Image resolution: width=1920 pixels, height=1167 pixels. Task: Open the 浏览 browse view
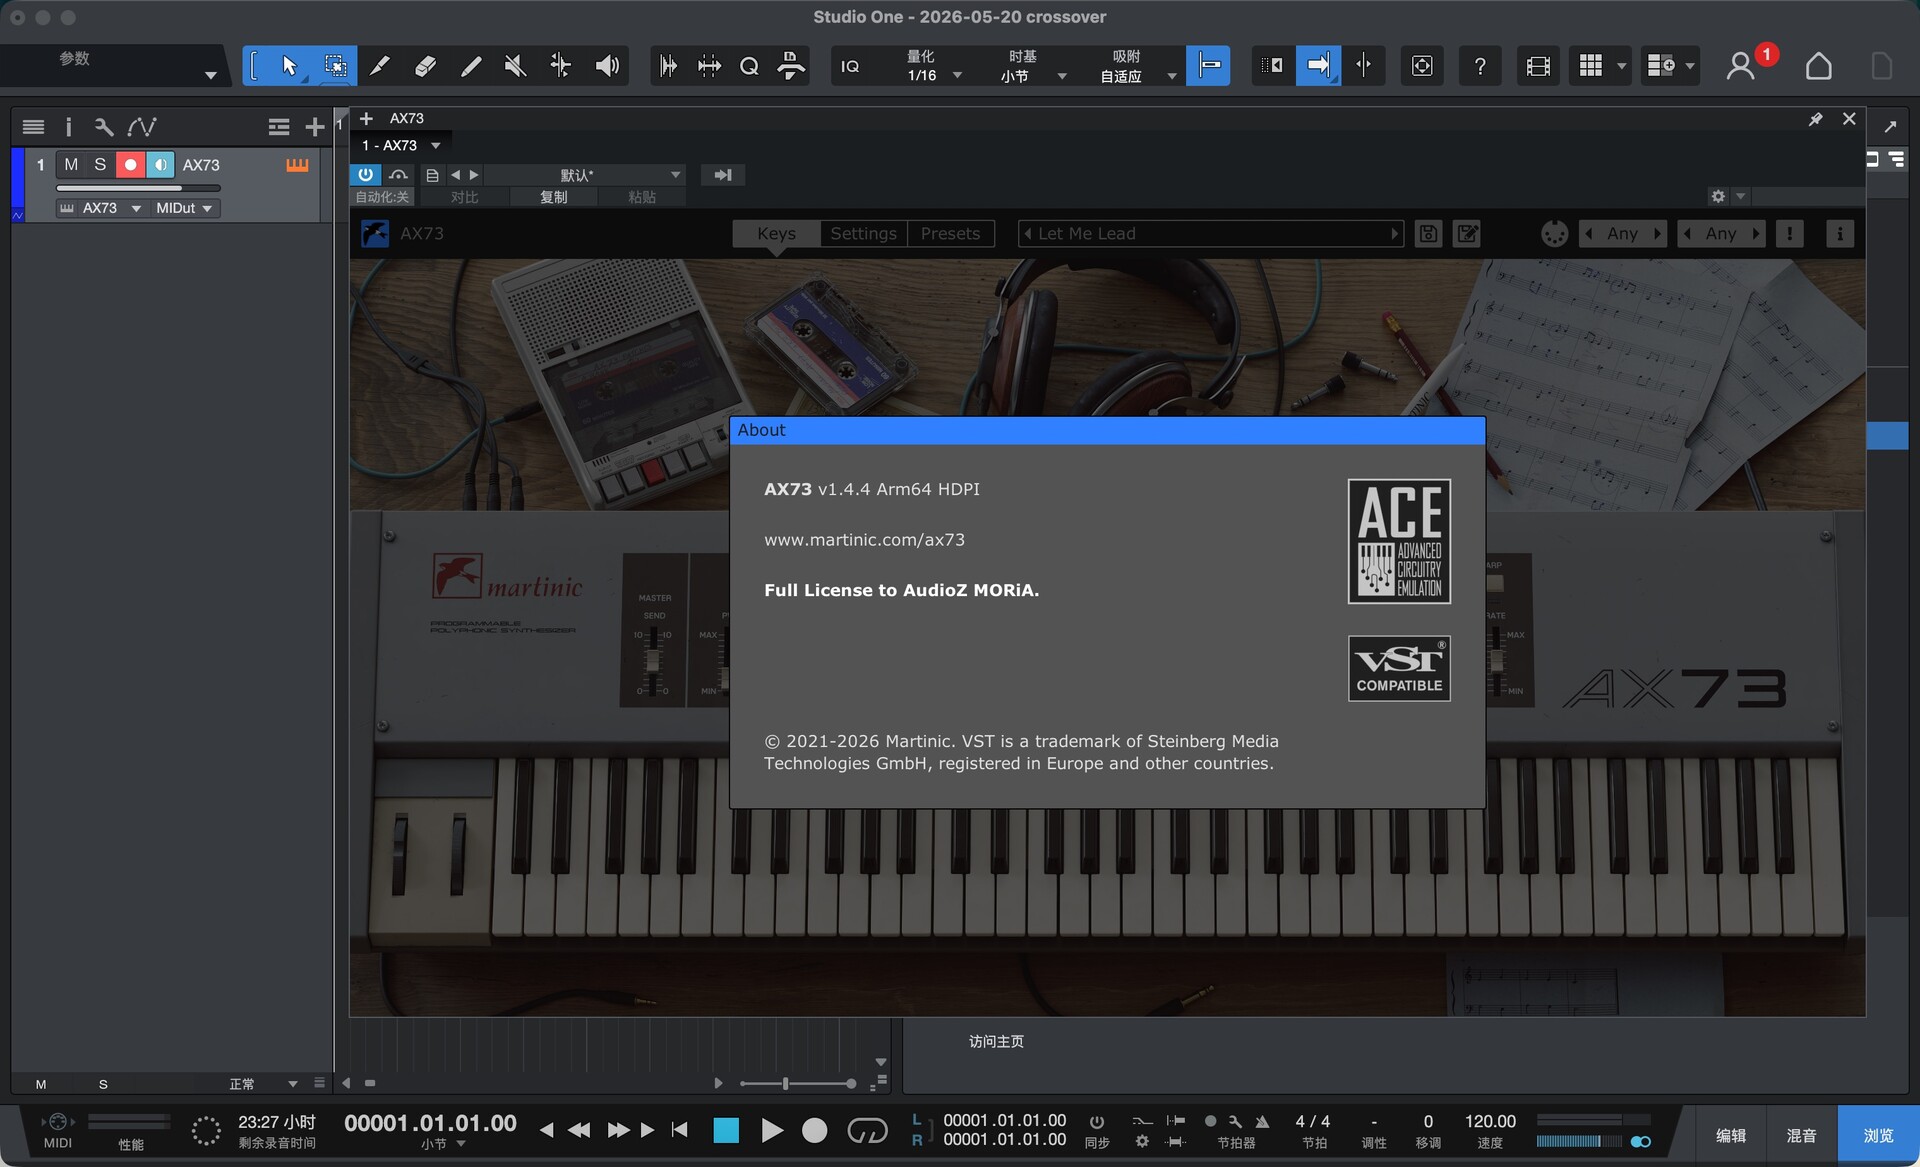[x=1877, y=1136]
